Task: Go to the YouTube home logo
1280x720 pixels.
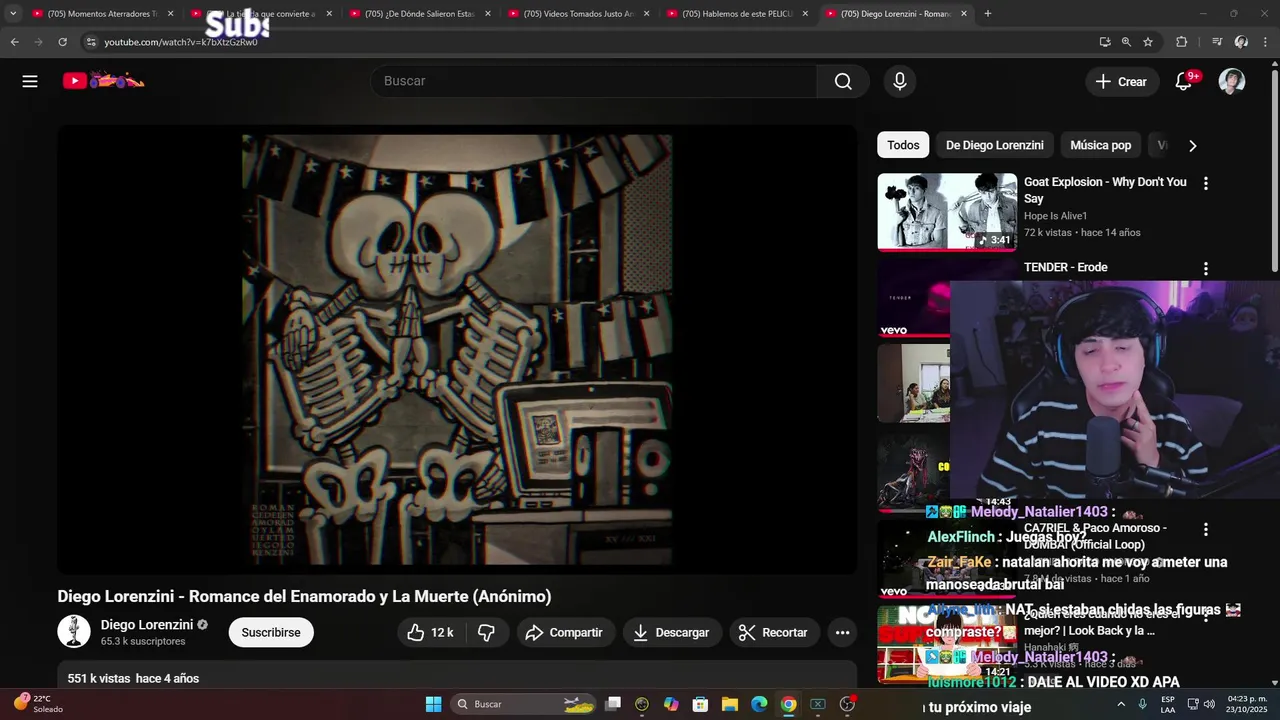Action: pos(104,81)
